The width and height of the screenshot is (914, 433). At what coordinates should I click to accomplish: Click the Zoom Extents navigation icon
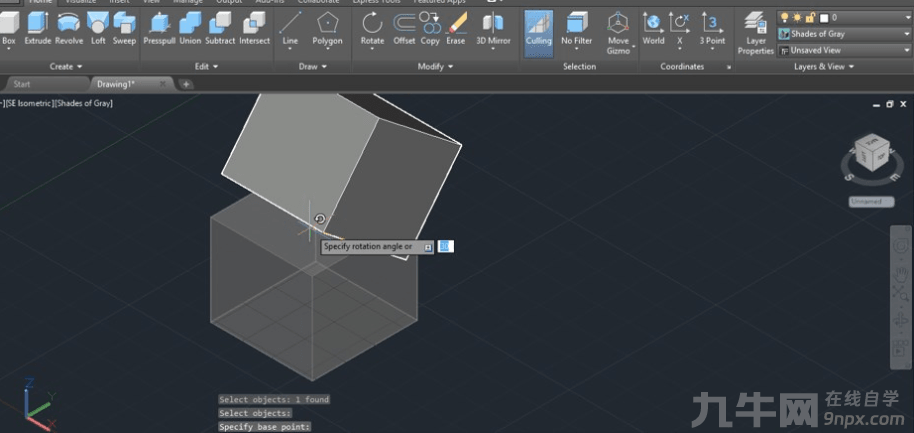click(902, 295)
